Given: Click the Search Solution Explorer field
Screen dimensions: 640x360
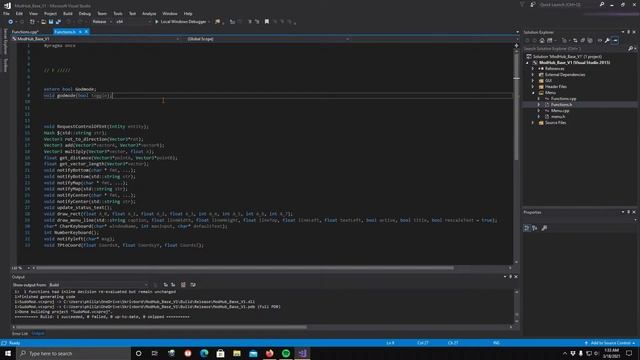Looking at the screenshot, I should 576,49.
